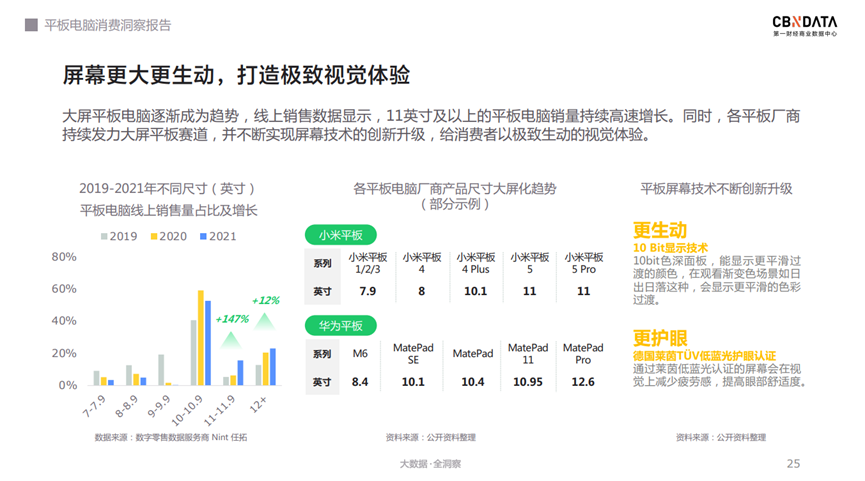Click the 平板电脑消费洞察报告 header text
Image resolution: width=865 pixels, height=481 pixels.
pos(108,25)
